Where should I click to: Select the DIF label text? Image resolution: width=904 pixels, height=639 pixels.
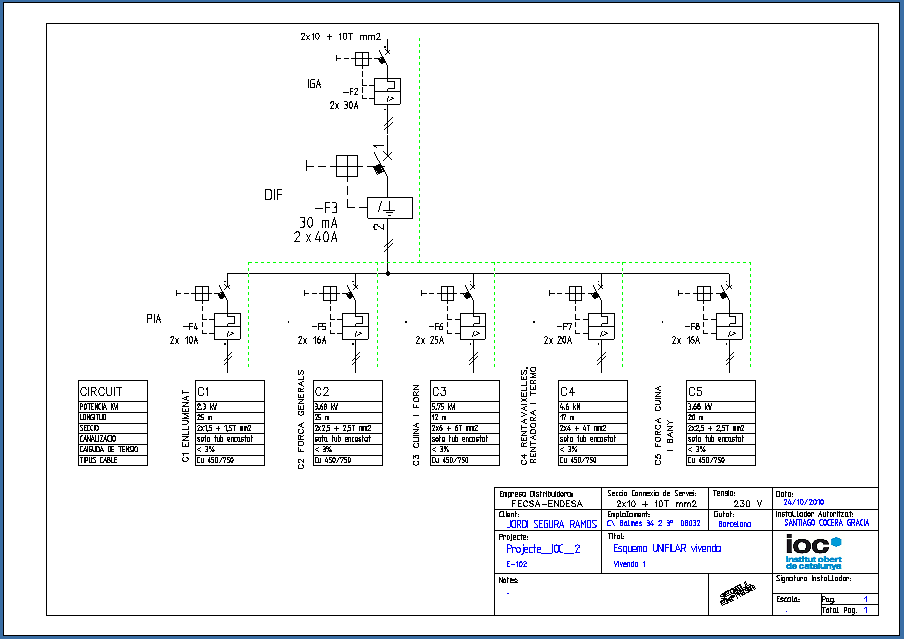pyautogui.click(x=276, y=193)
